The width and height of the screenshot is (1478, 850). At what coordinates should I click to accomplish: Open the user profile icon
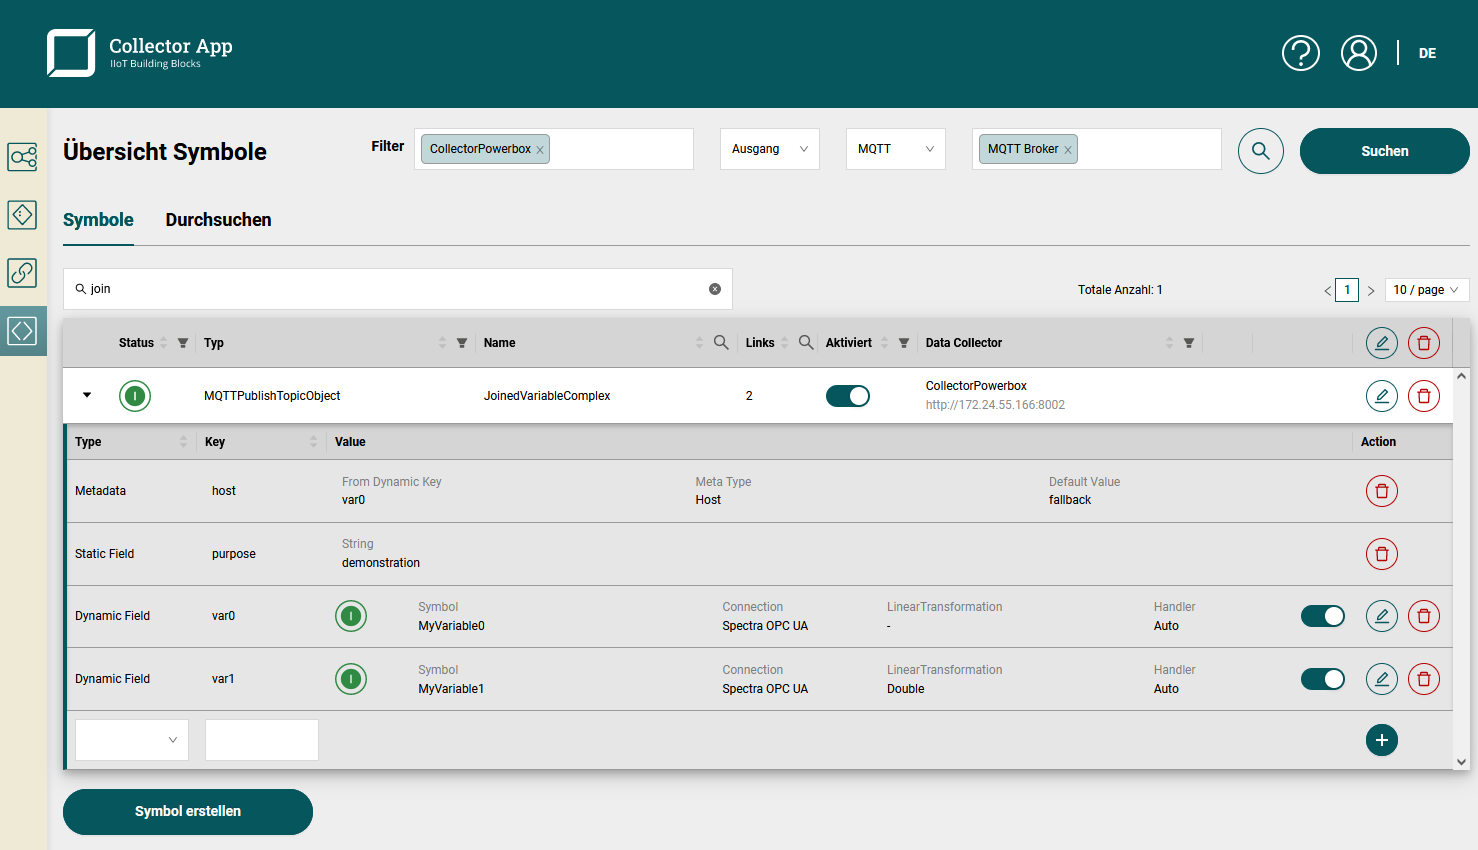point(1359,53)
